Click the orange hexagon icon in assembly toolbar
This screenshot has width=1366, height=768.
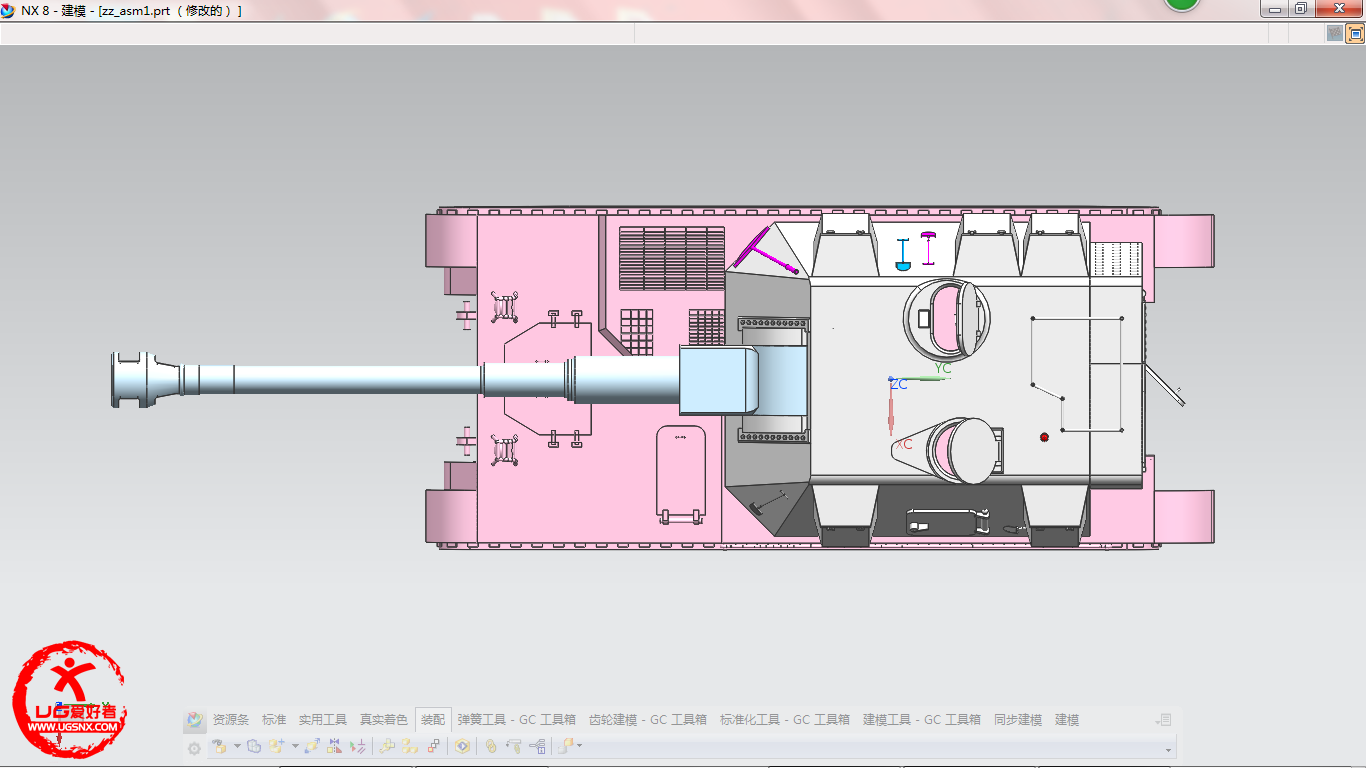[x=462, y=746]
